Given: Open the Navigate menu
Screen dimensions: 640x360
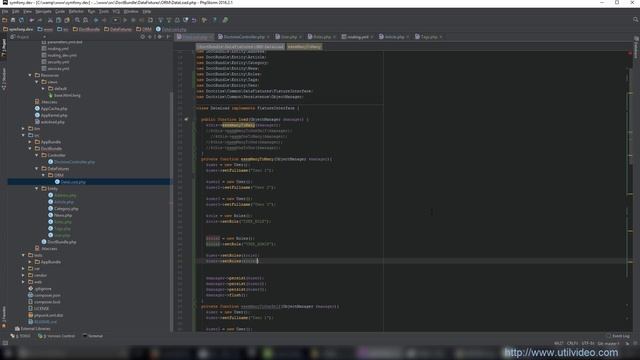Looking at the screenshot, I should pos(43,11).
